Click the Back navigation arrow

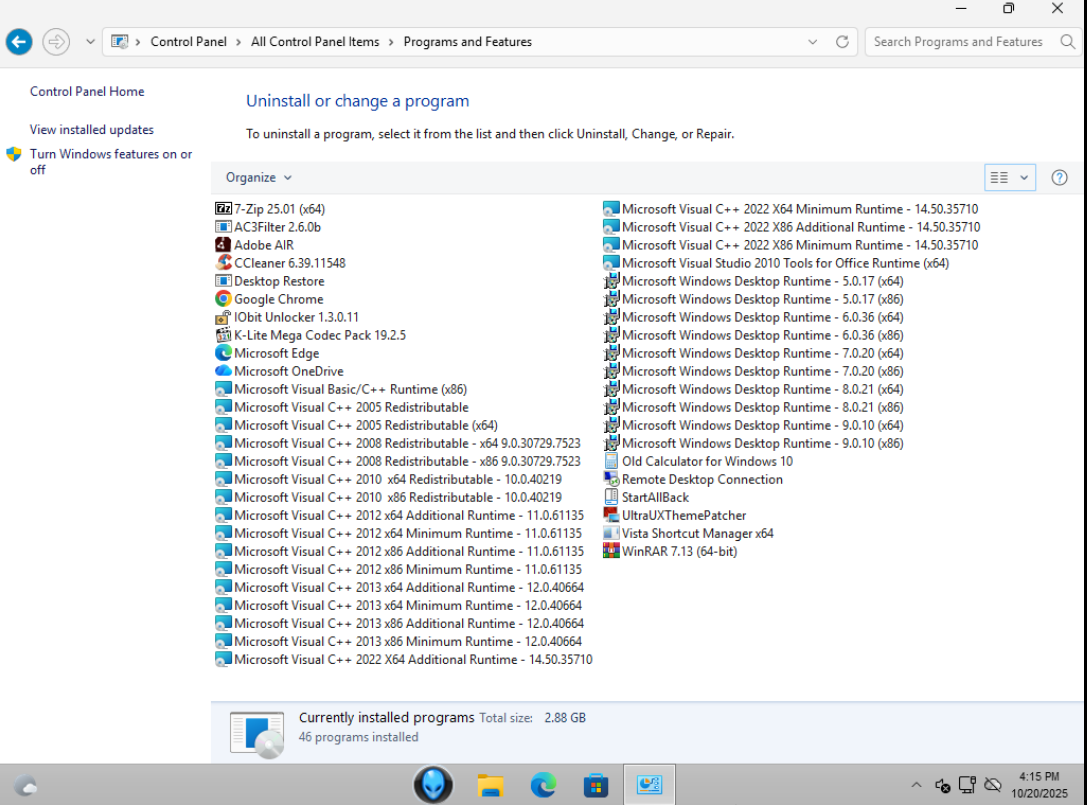(19, 42)
